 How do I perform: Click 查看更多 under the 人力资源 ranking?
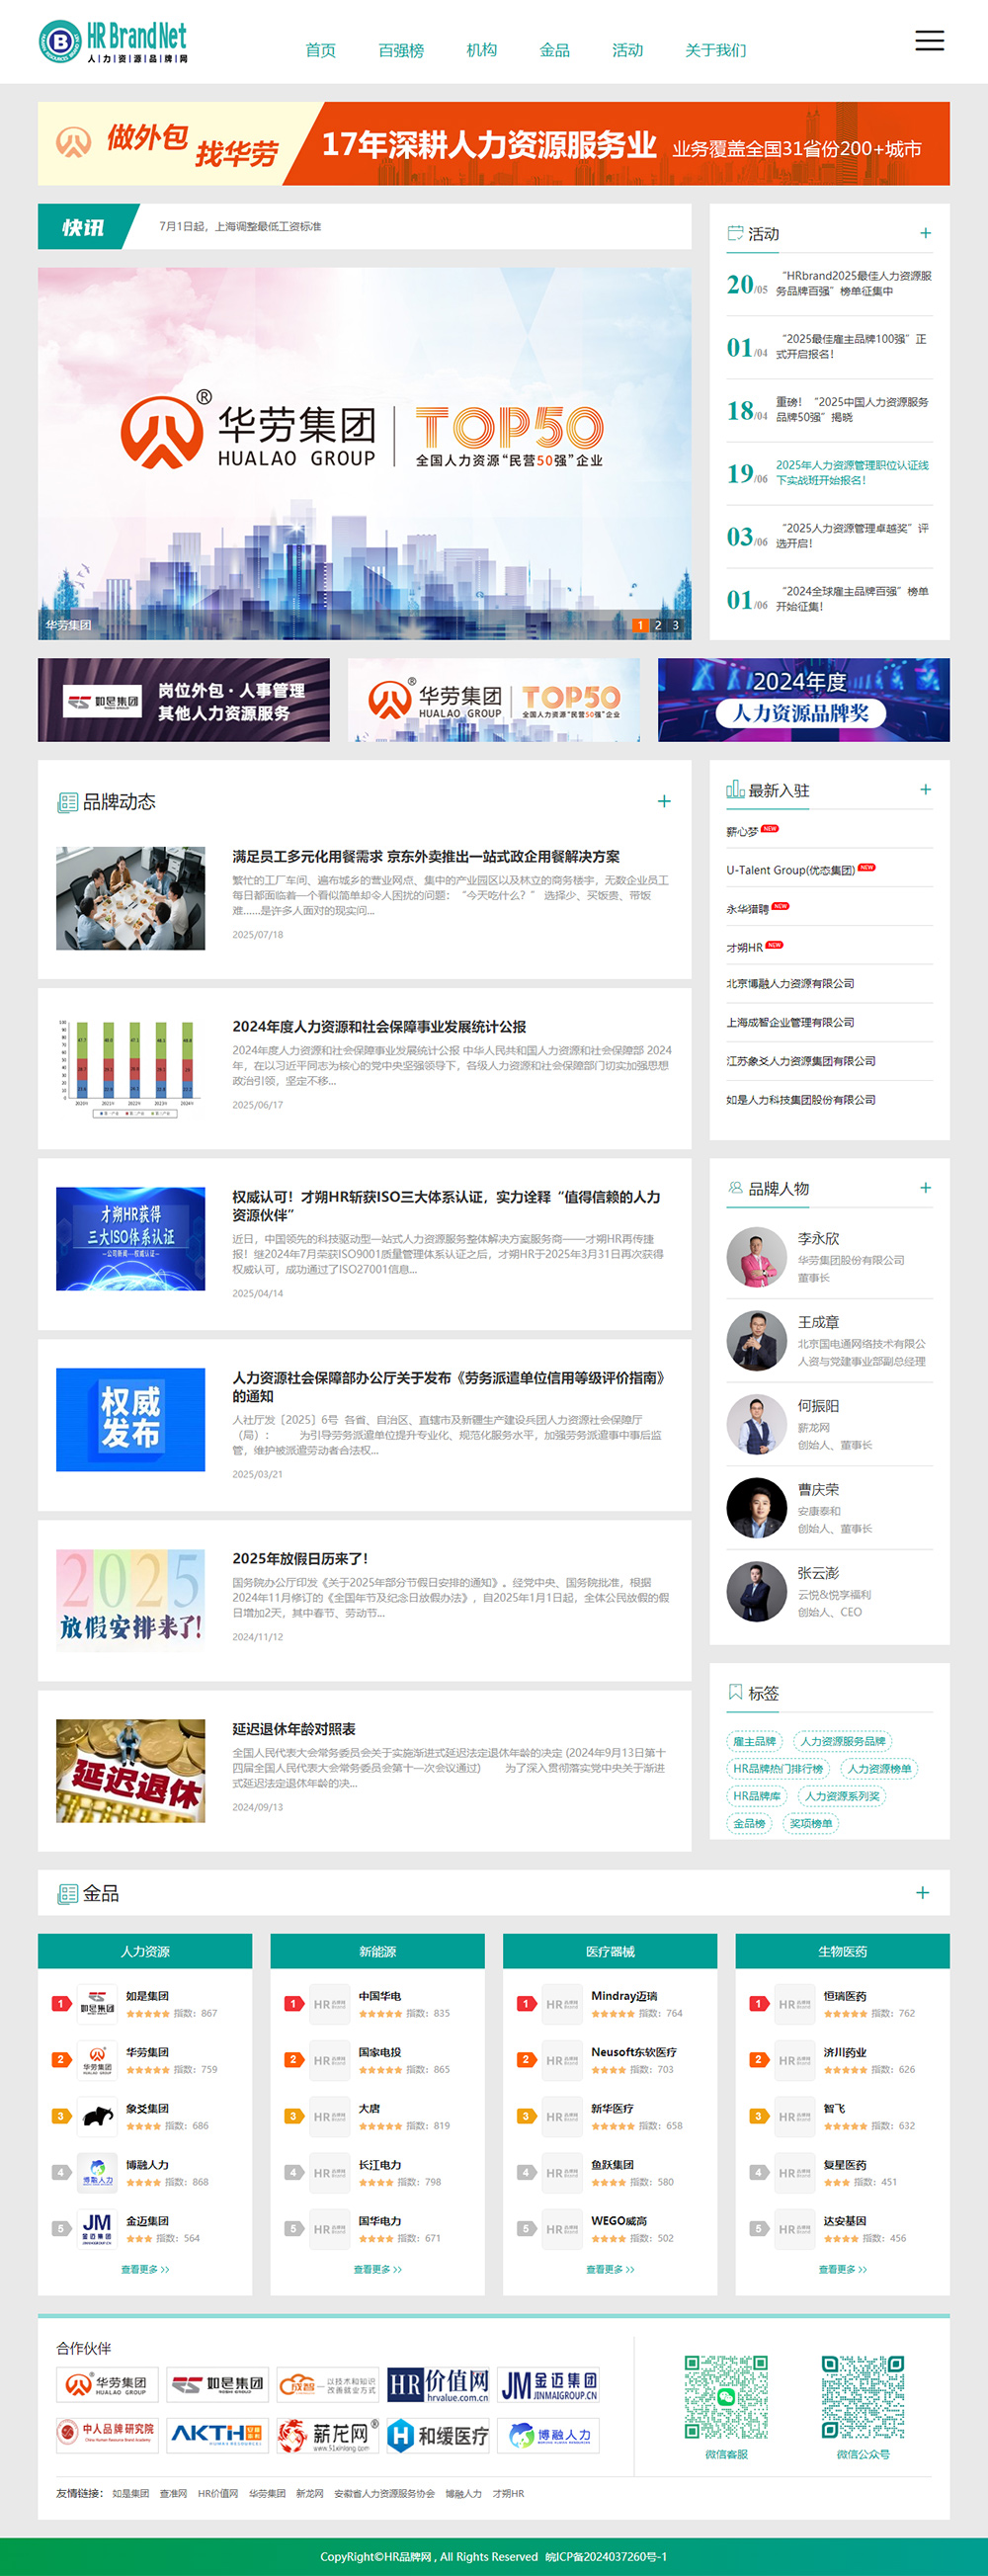coord(145,2269)
